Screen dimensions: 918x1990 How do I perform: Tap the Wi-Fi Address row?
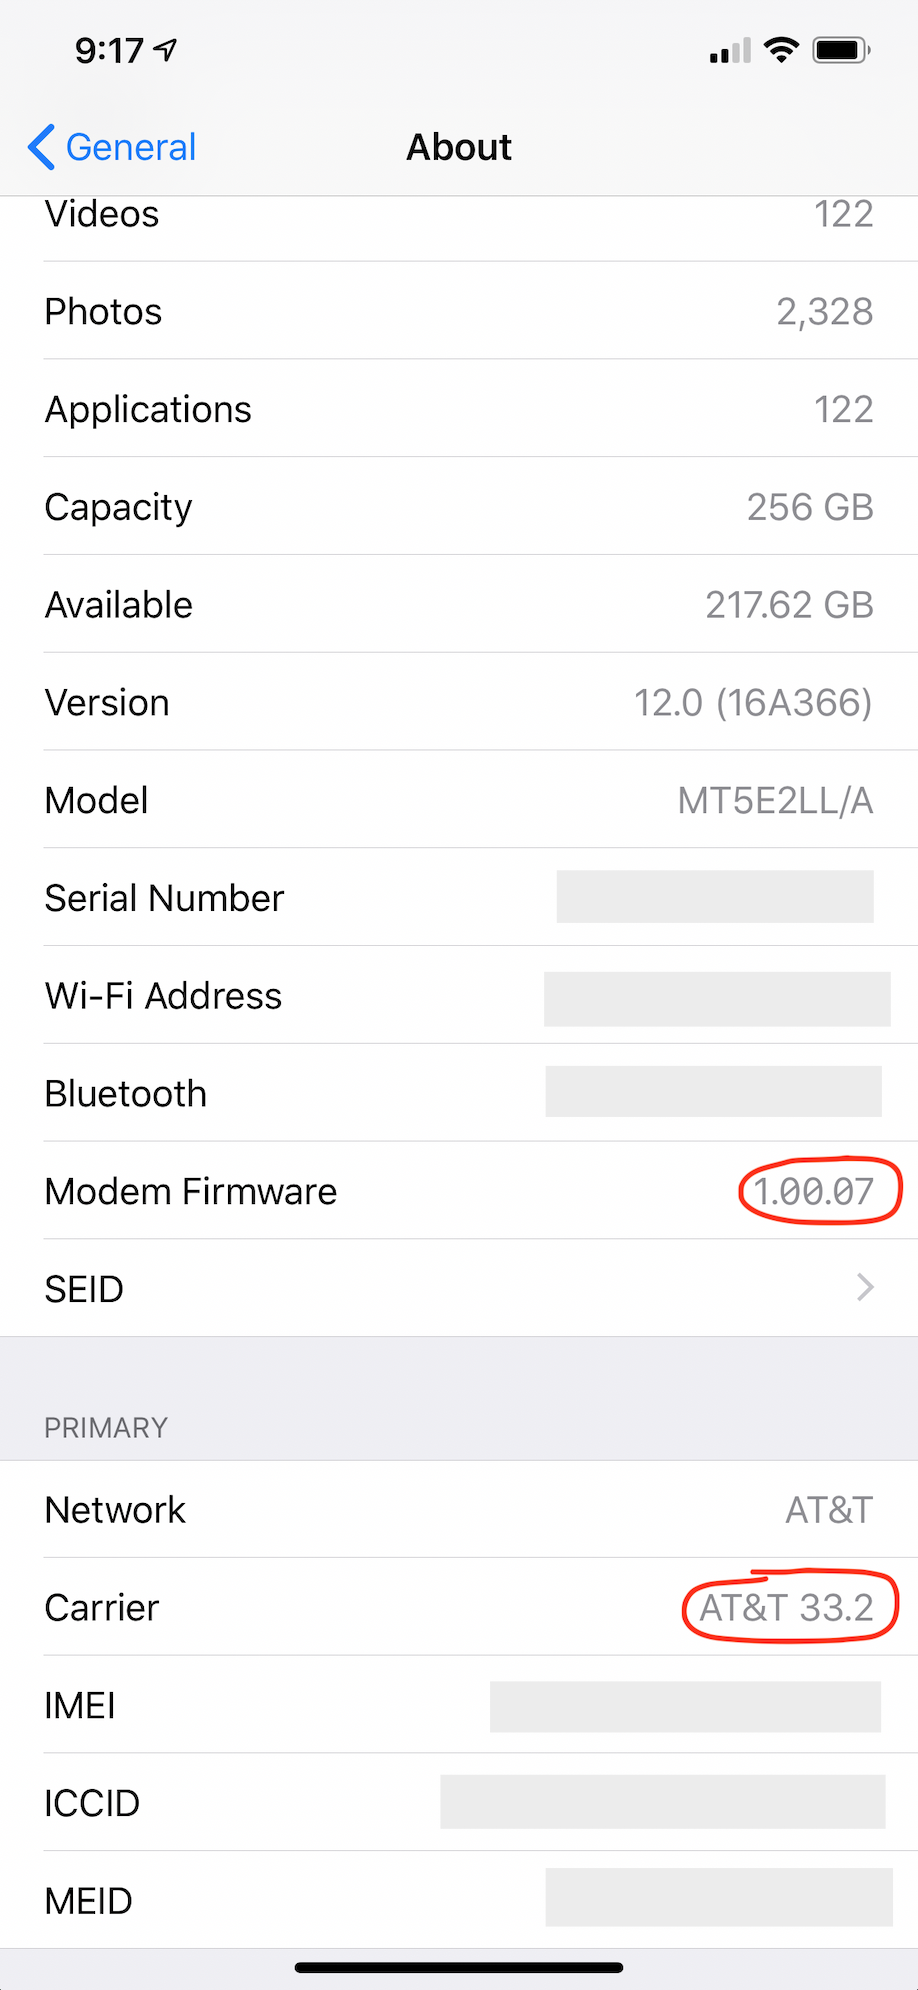click(x=459, y=996)
